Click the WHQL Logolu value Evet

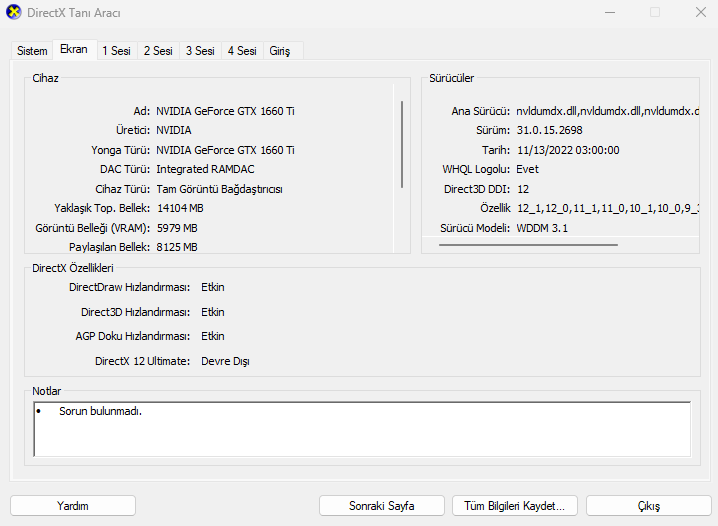[528, 169]
